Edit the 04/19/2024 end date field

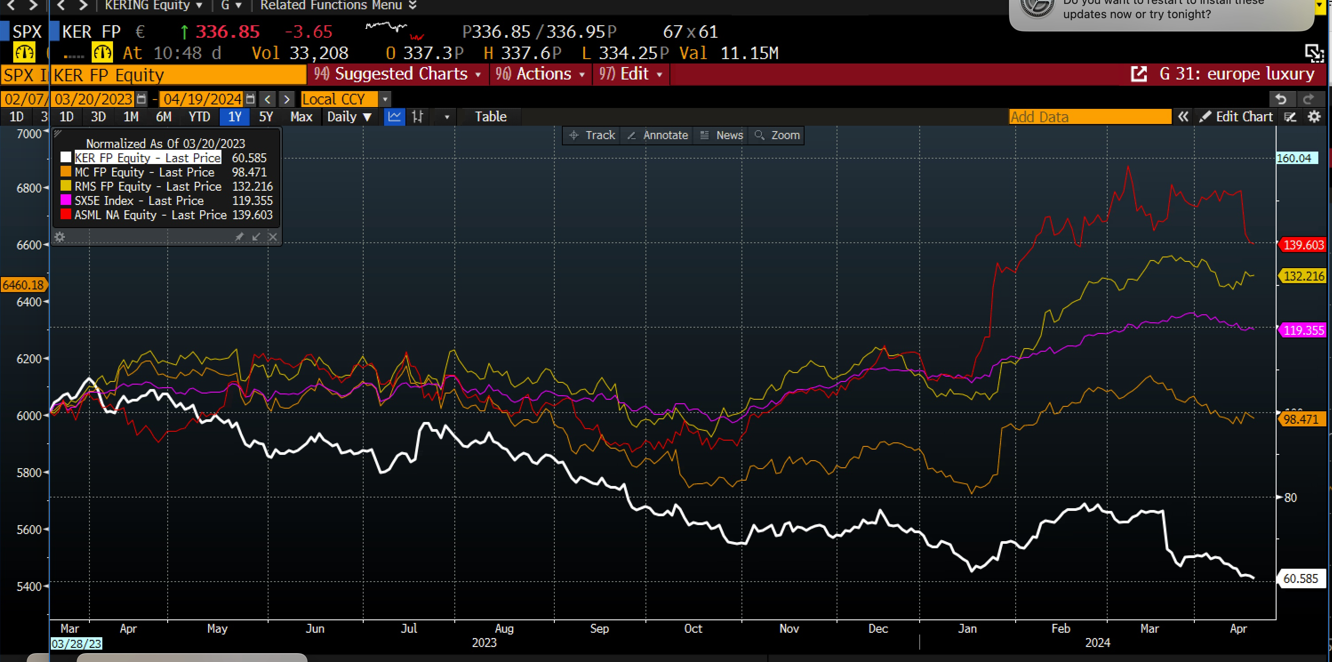[202, 99]
